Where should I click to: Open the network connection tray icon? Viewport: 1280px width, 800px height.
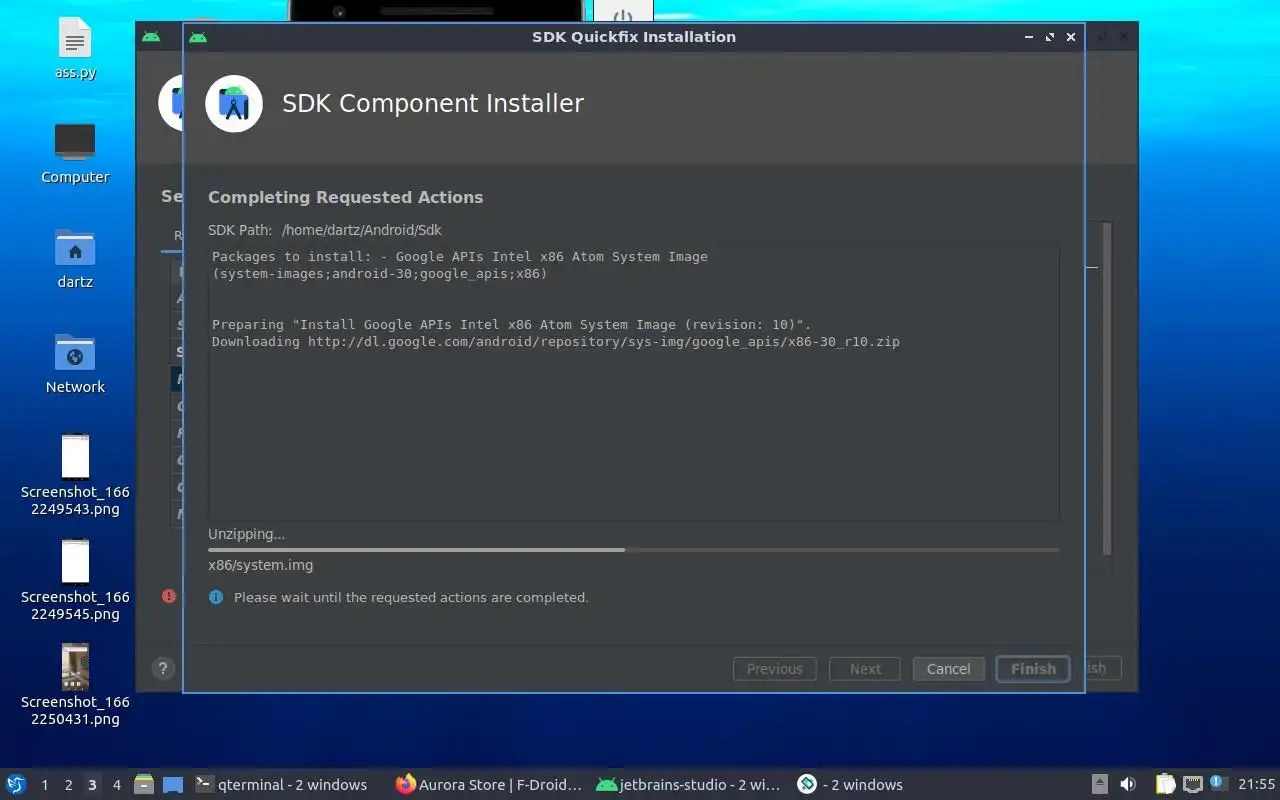1192,784
